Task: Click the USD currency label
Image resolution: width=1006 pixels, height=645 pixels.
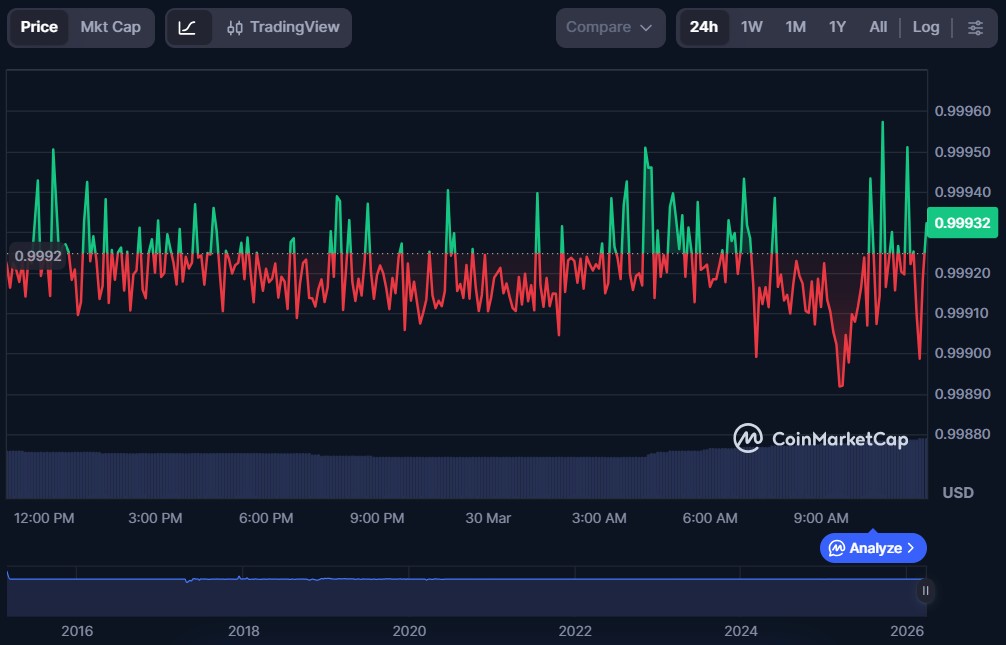Action: click(958, 492)
